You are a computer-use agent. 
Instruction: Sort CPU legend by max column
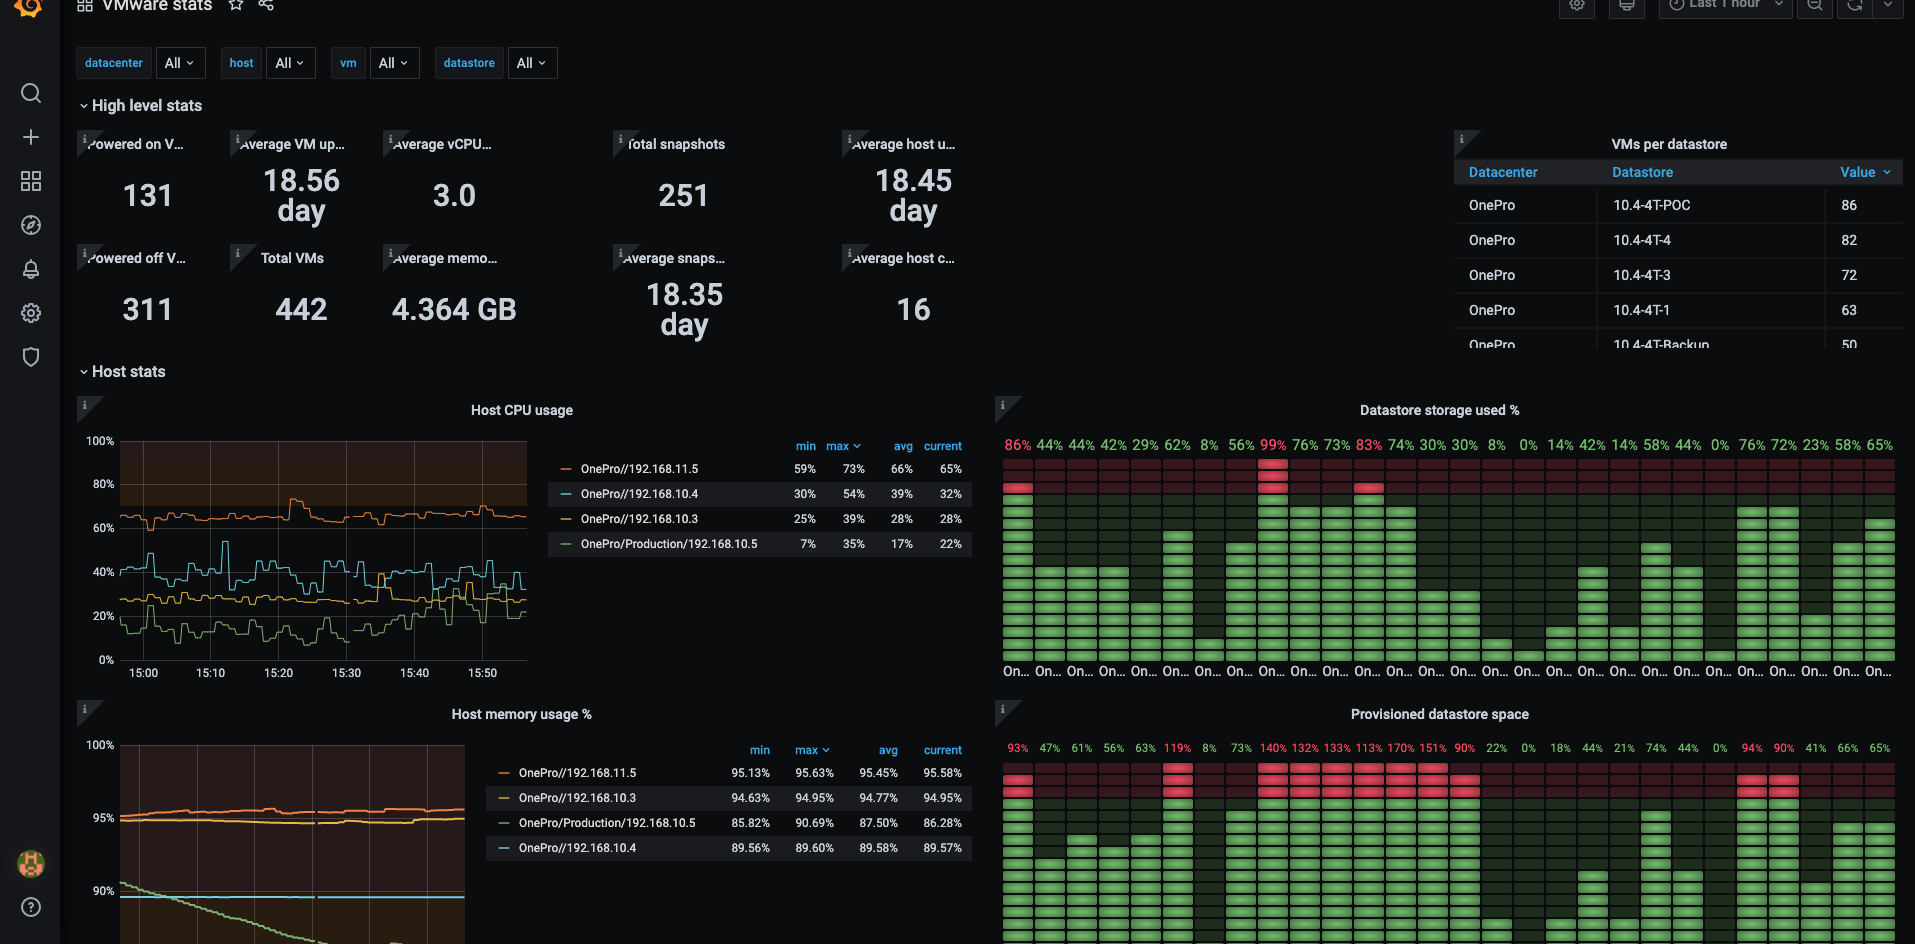click(843, 446)
